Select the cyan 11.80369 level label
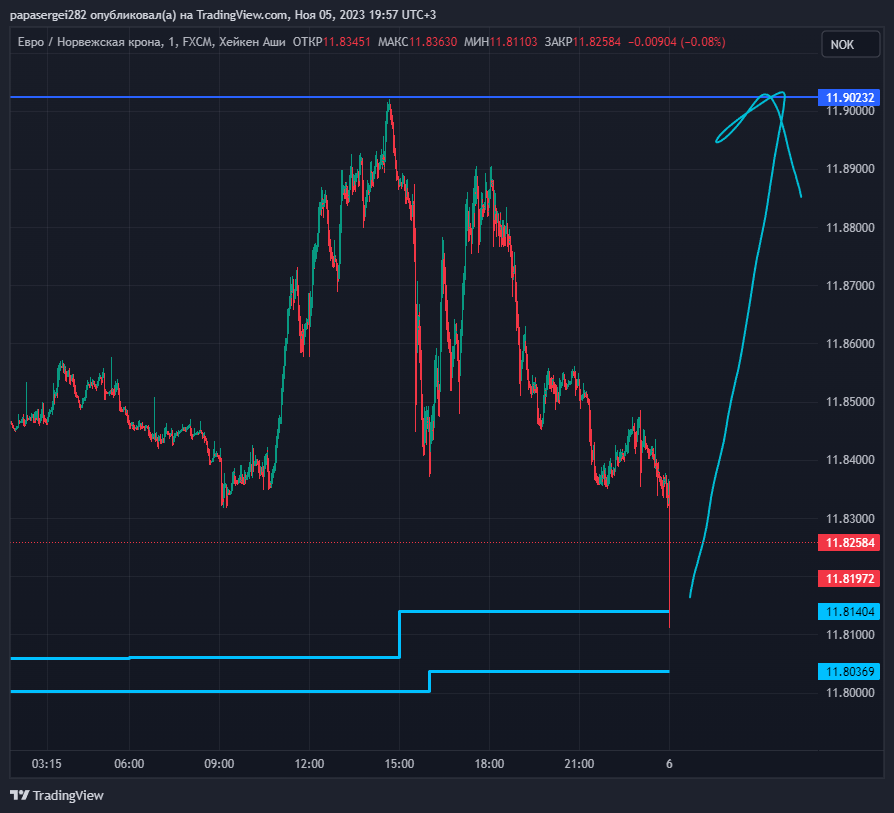894x813 pixels. click(x=849, y=672)
